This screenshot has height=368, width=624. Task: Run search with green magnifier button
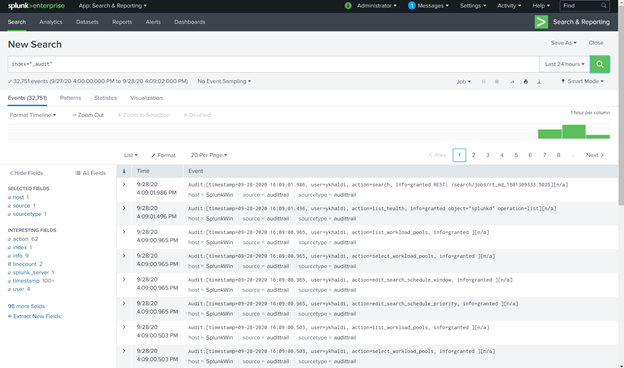point(600,64)
